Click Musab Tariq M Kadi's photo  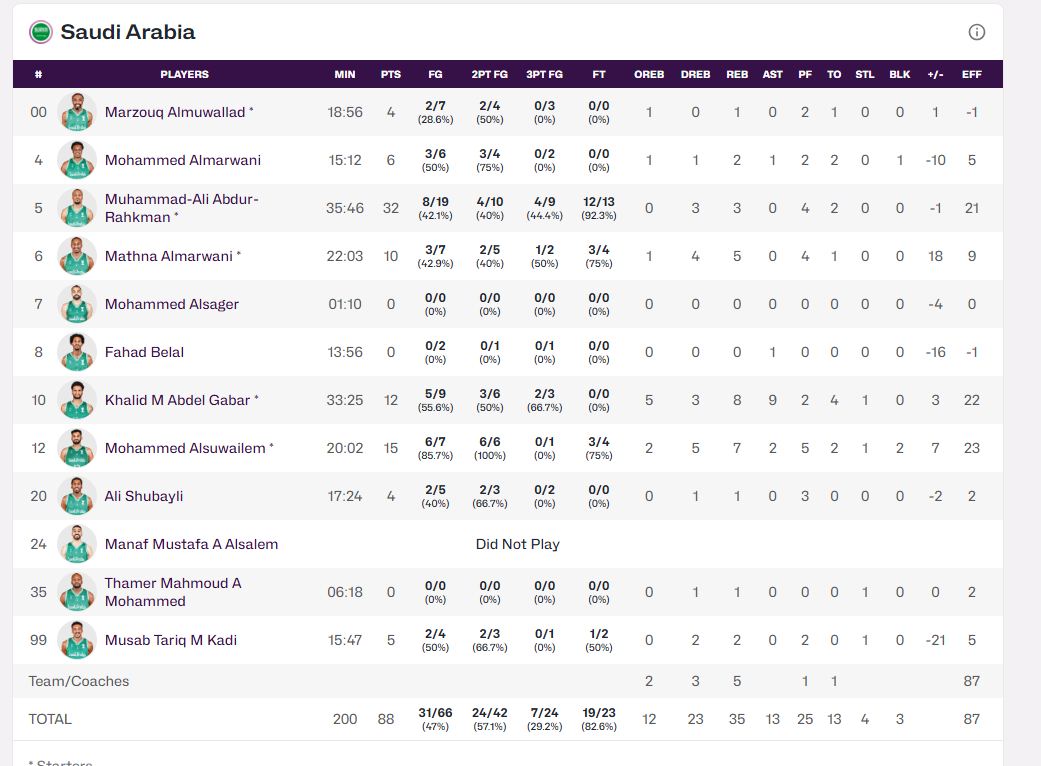[77, 640]
